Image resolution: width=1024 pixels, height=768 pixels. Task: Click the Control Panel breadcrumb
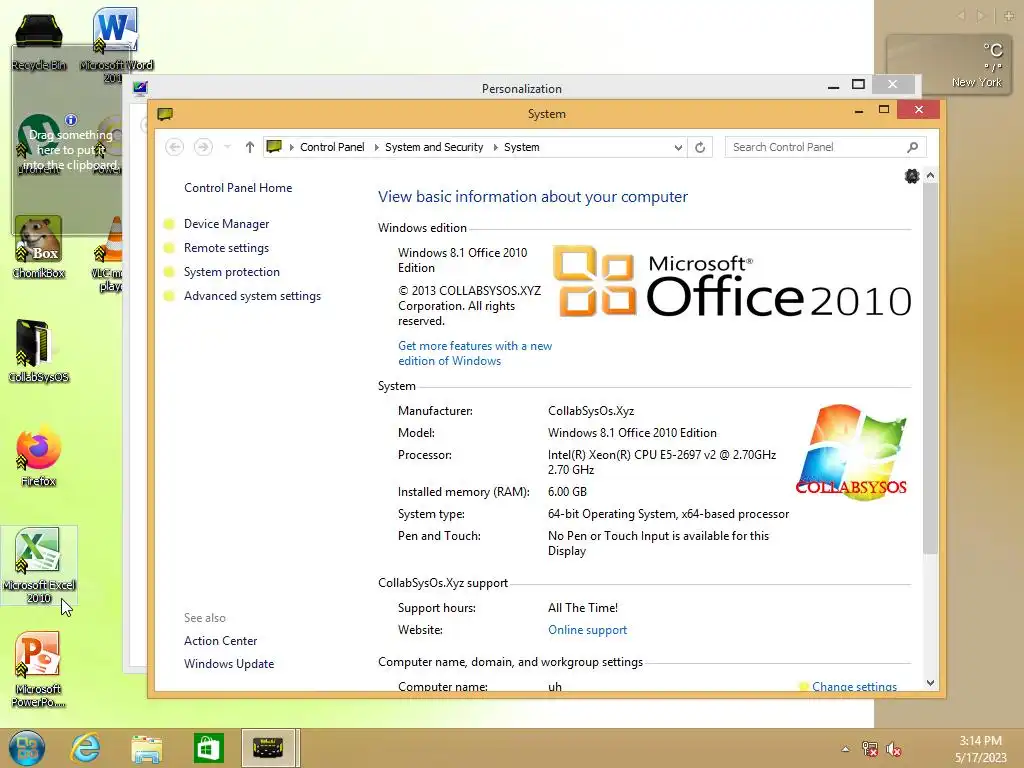click(x=332, y=147)
